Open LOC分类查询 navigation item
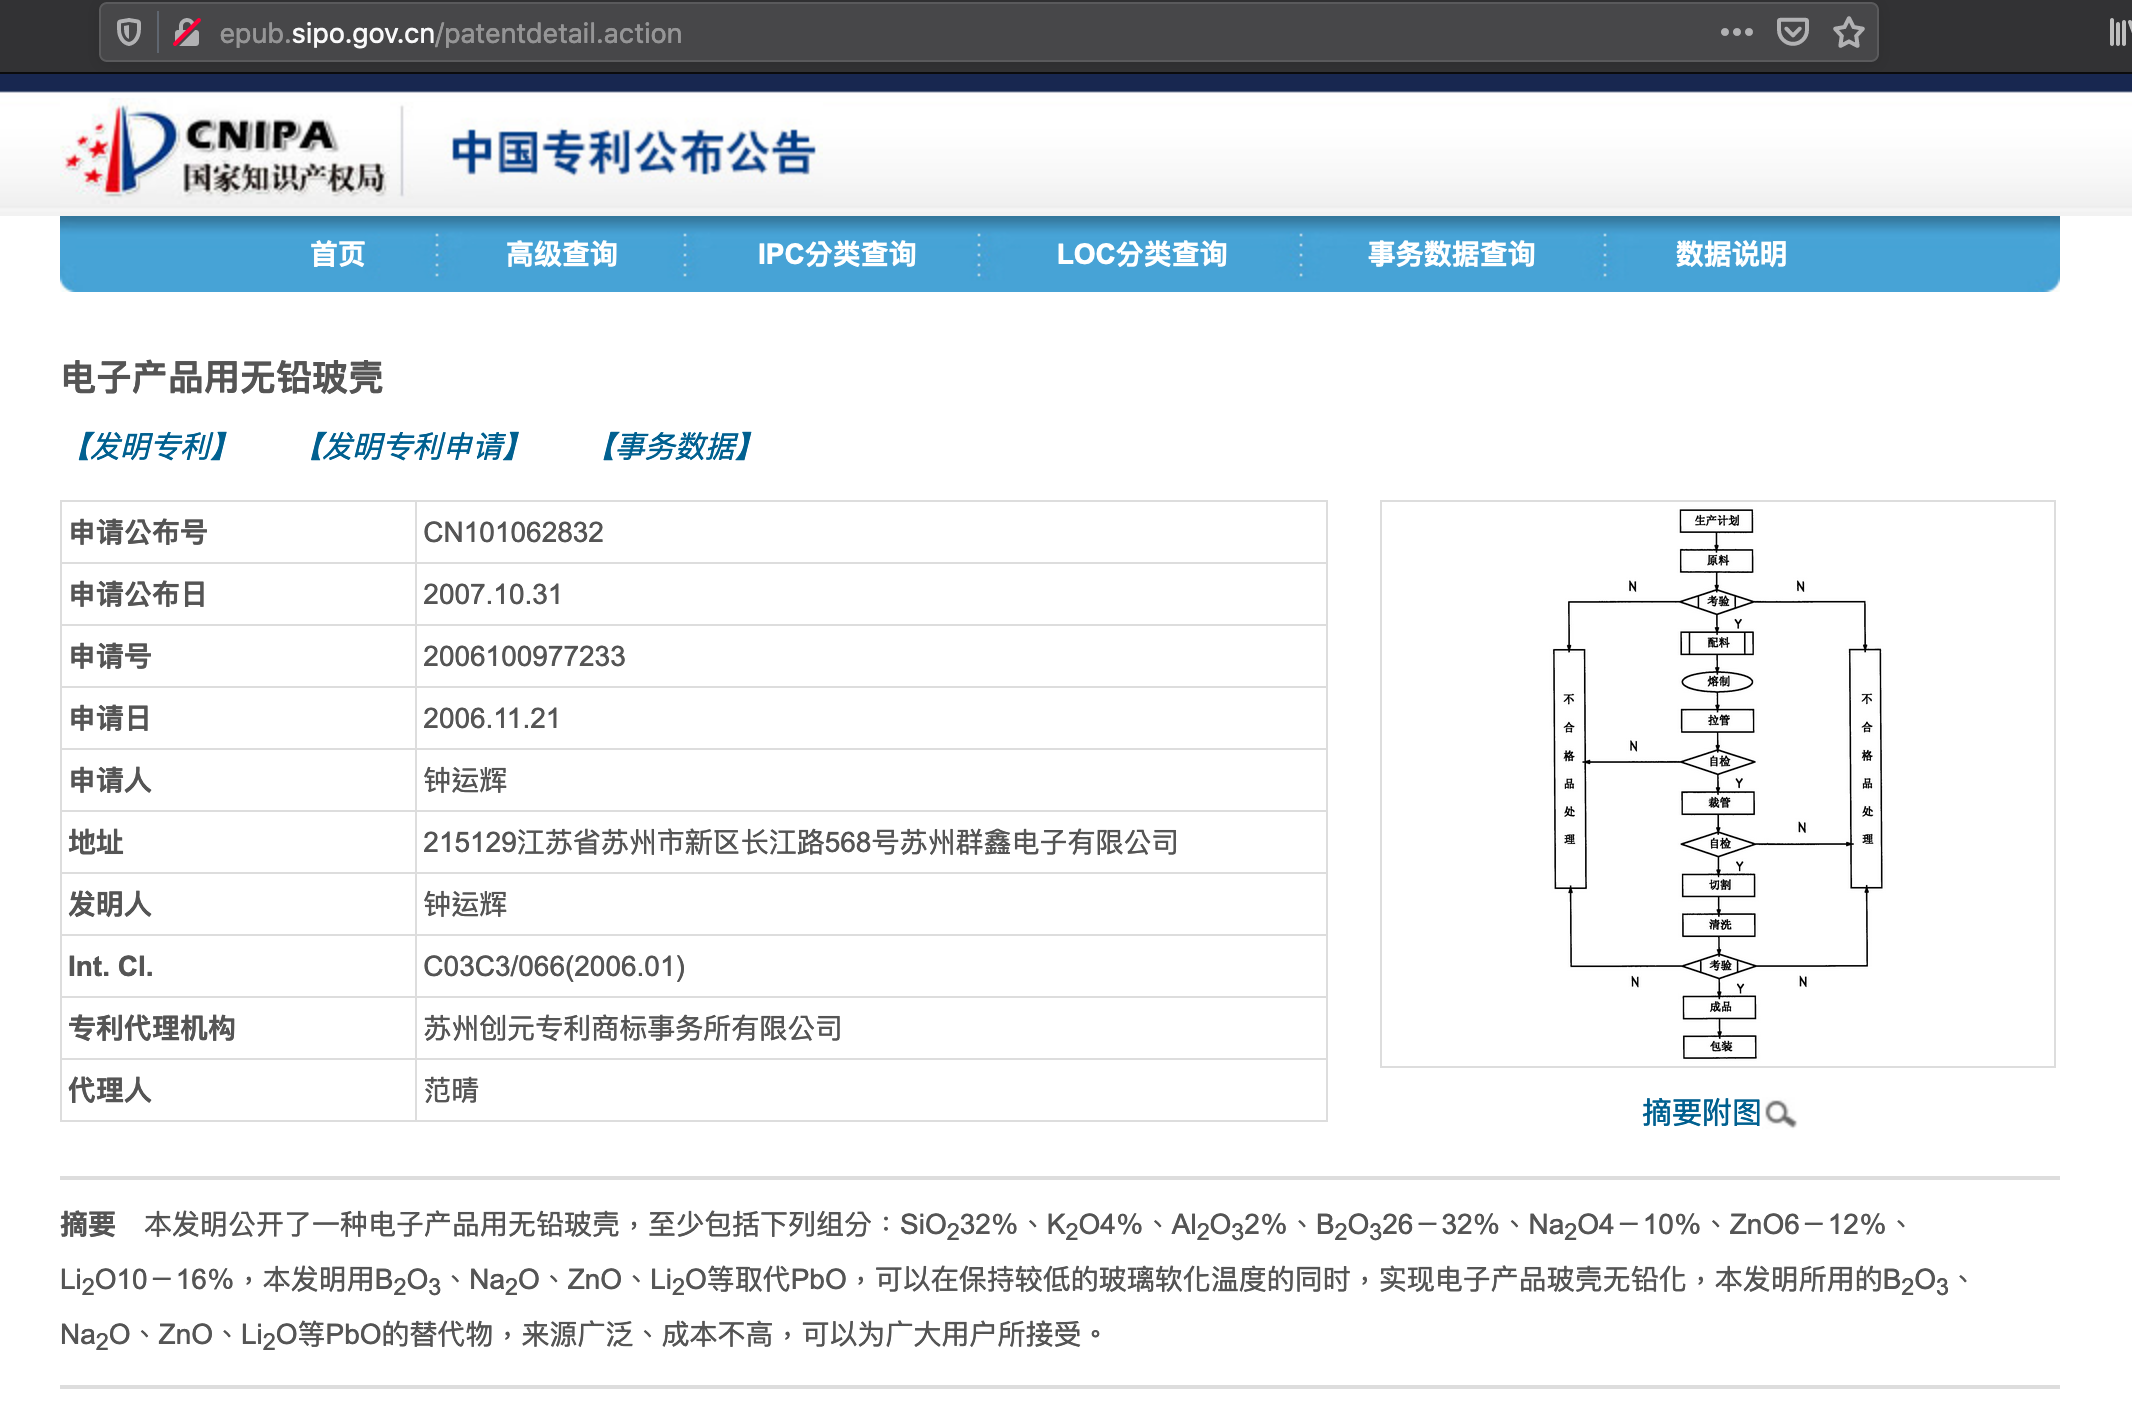The image size is (2132, 1408). pos(1141,254)
